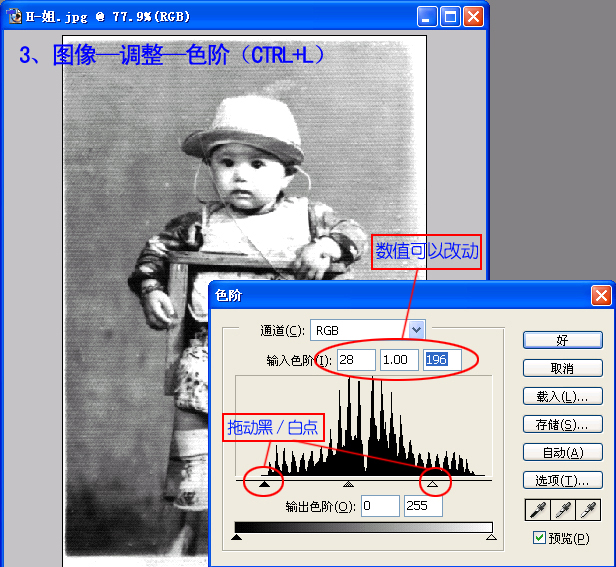Click output levels field showing 255

(x=424, y=506)
